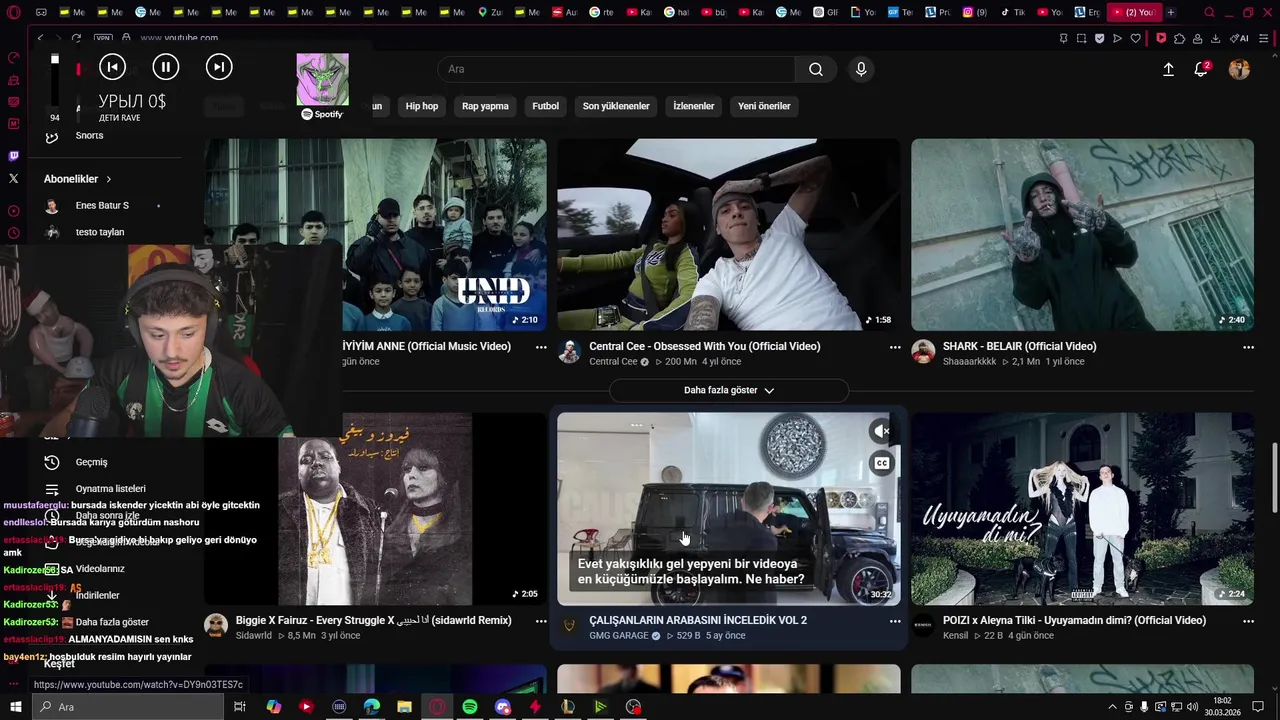1280x720 pixels.
Task: Click the Sidawrld channel name link
Action: [253, 635]
